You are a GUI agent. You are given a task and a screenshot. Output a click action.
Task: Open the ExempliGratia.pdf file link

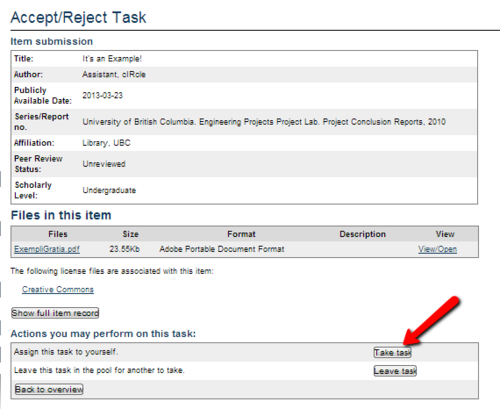pyautogui.click(x=47, y=249)
